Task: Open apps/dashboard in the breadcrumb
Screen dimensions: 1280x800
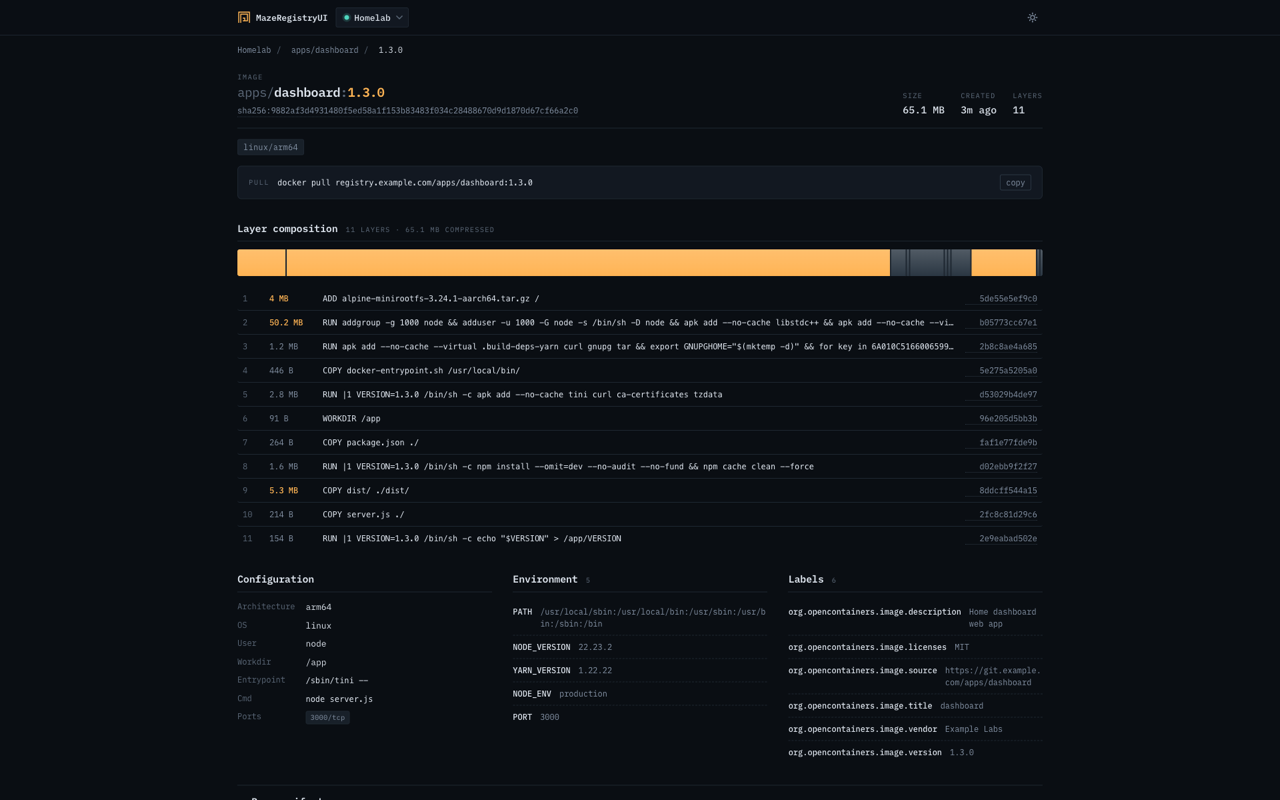Action: 325,50
